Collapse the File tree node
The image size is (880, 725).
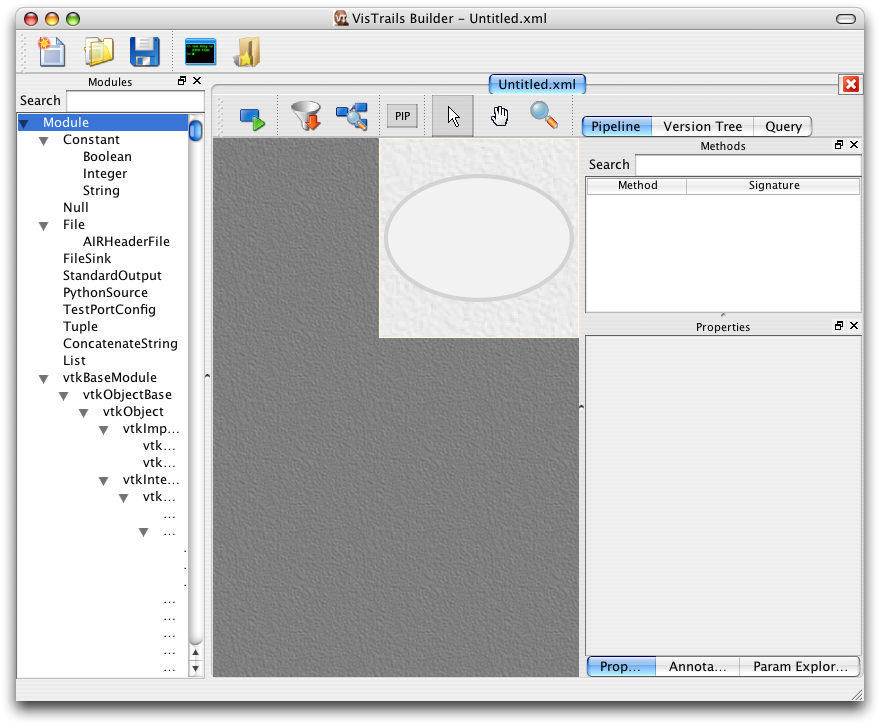[44, 226]
